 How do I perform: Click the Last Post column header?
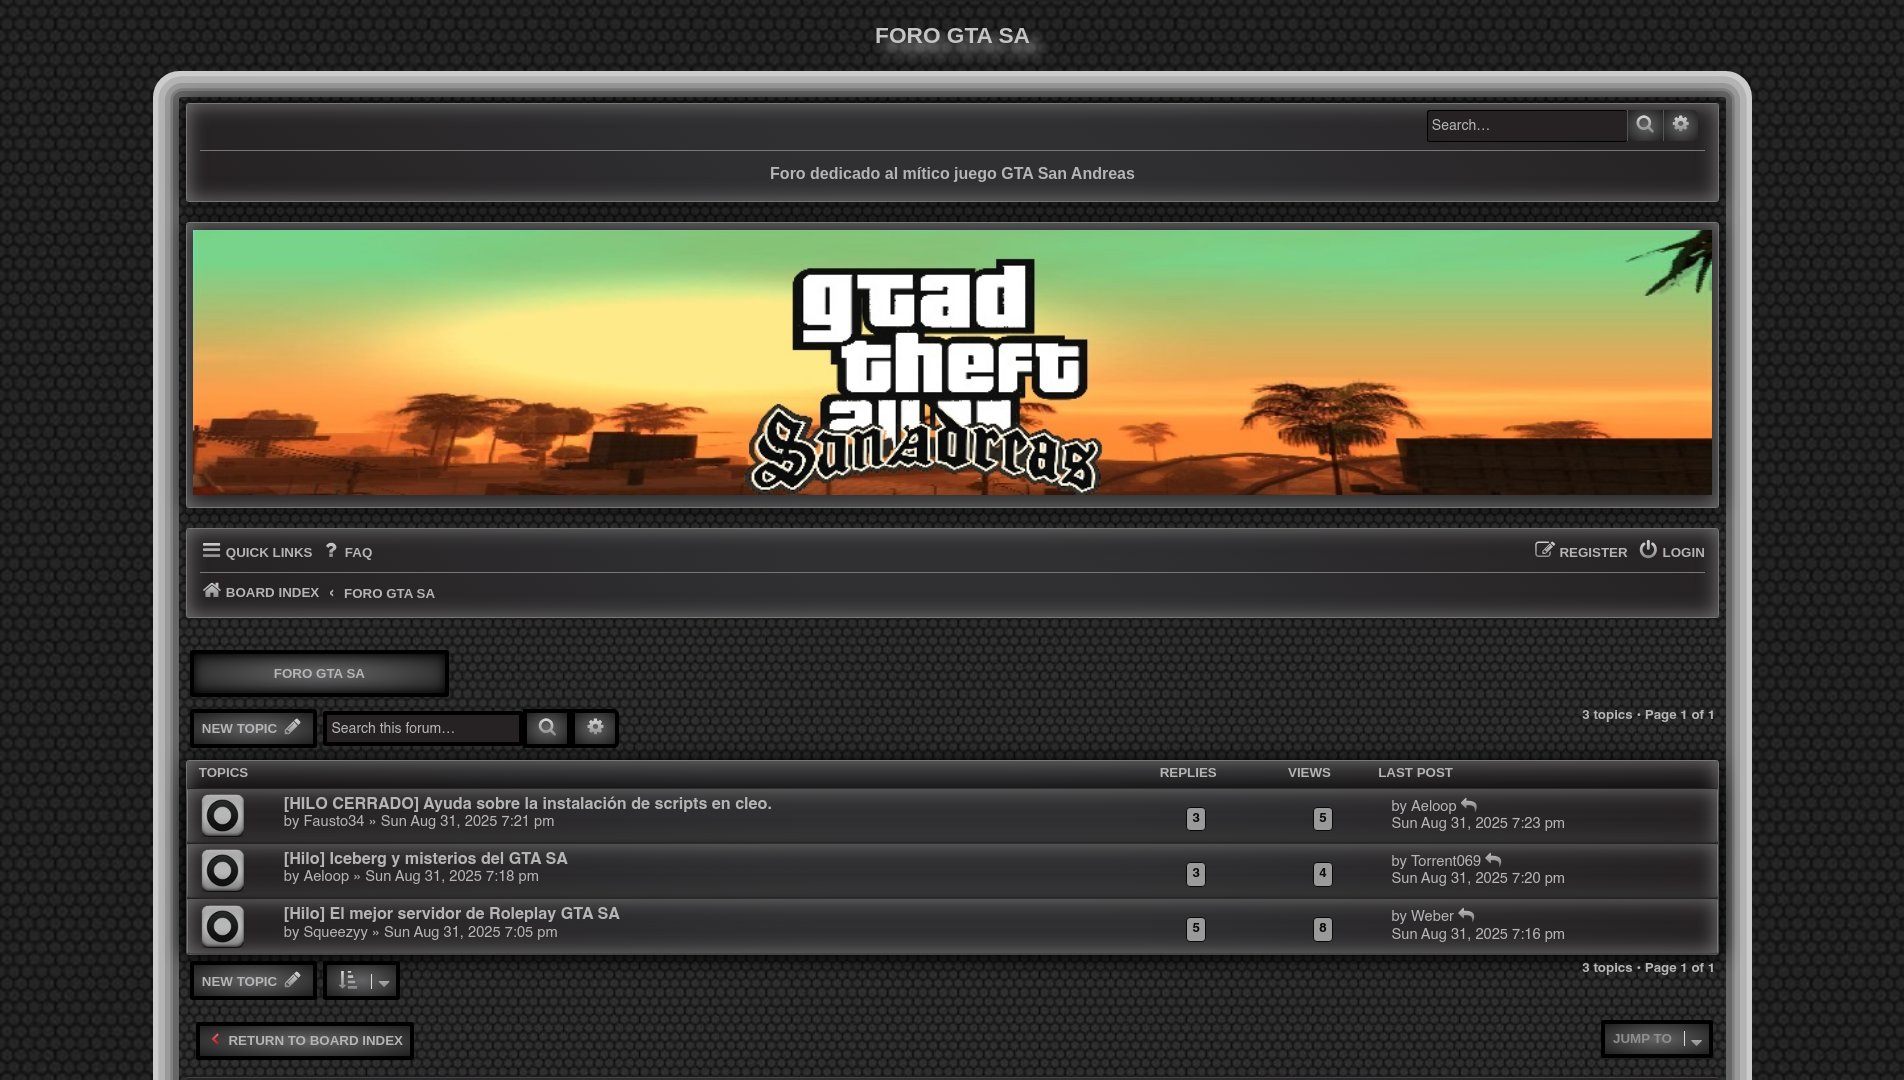point(1415,772)
